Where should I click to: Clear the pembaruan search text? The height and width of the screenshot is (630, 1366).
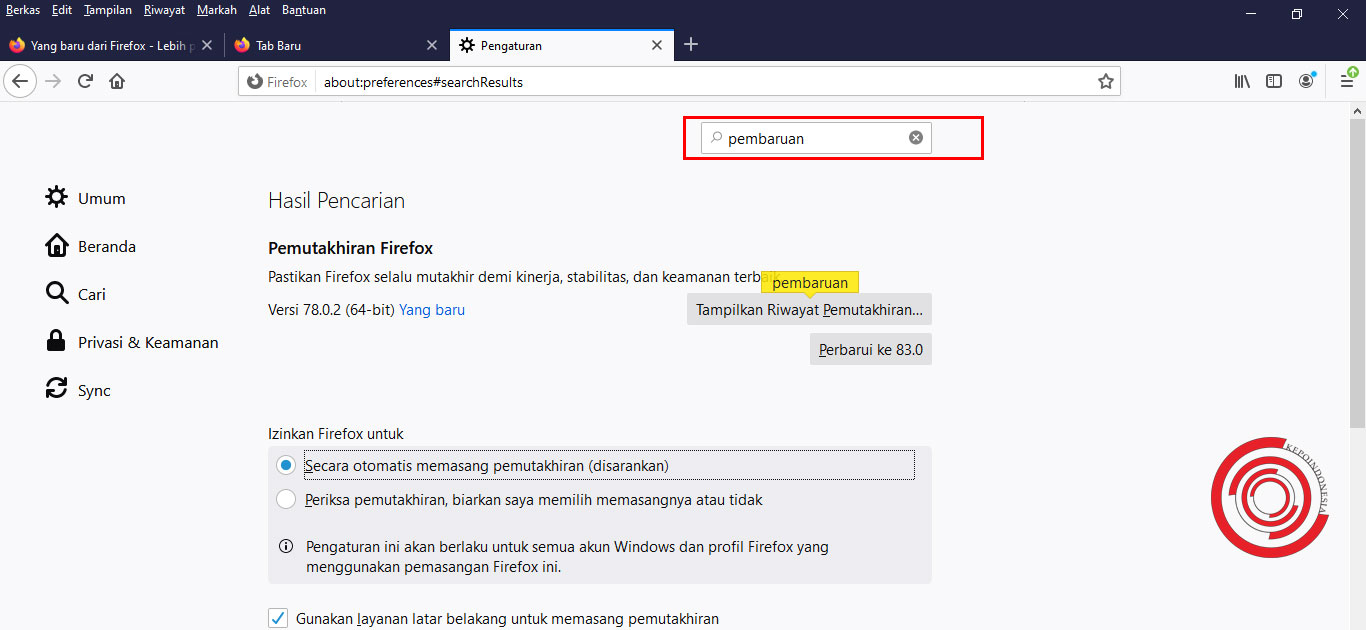coord(916,138)
